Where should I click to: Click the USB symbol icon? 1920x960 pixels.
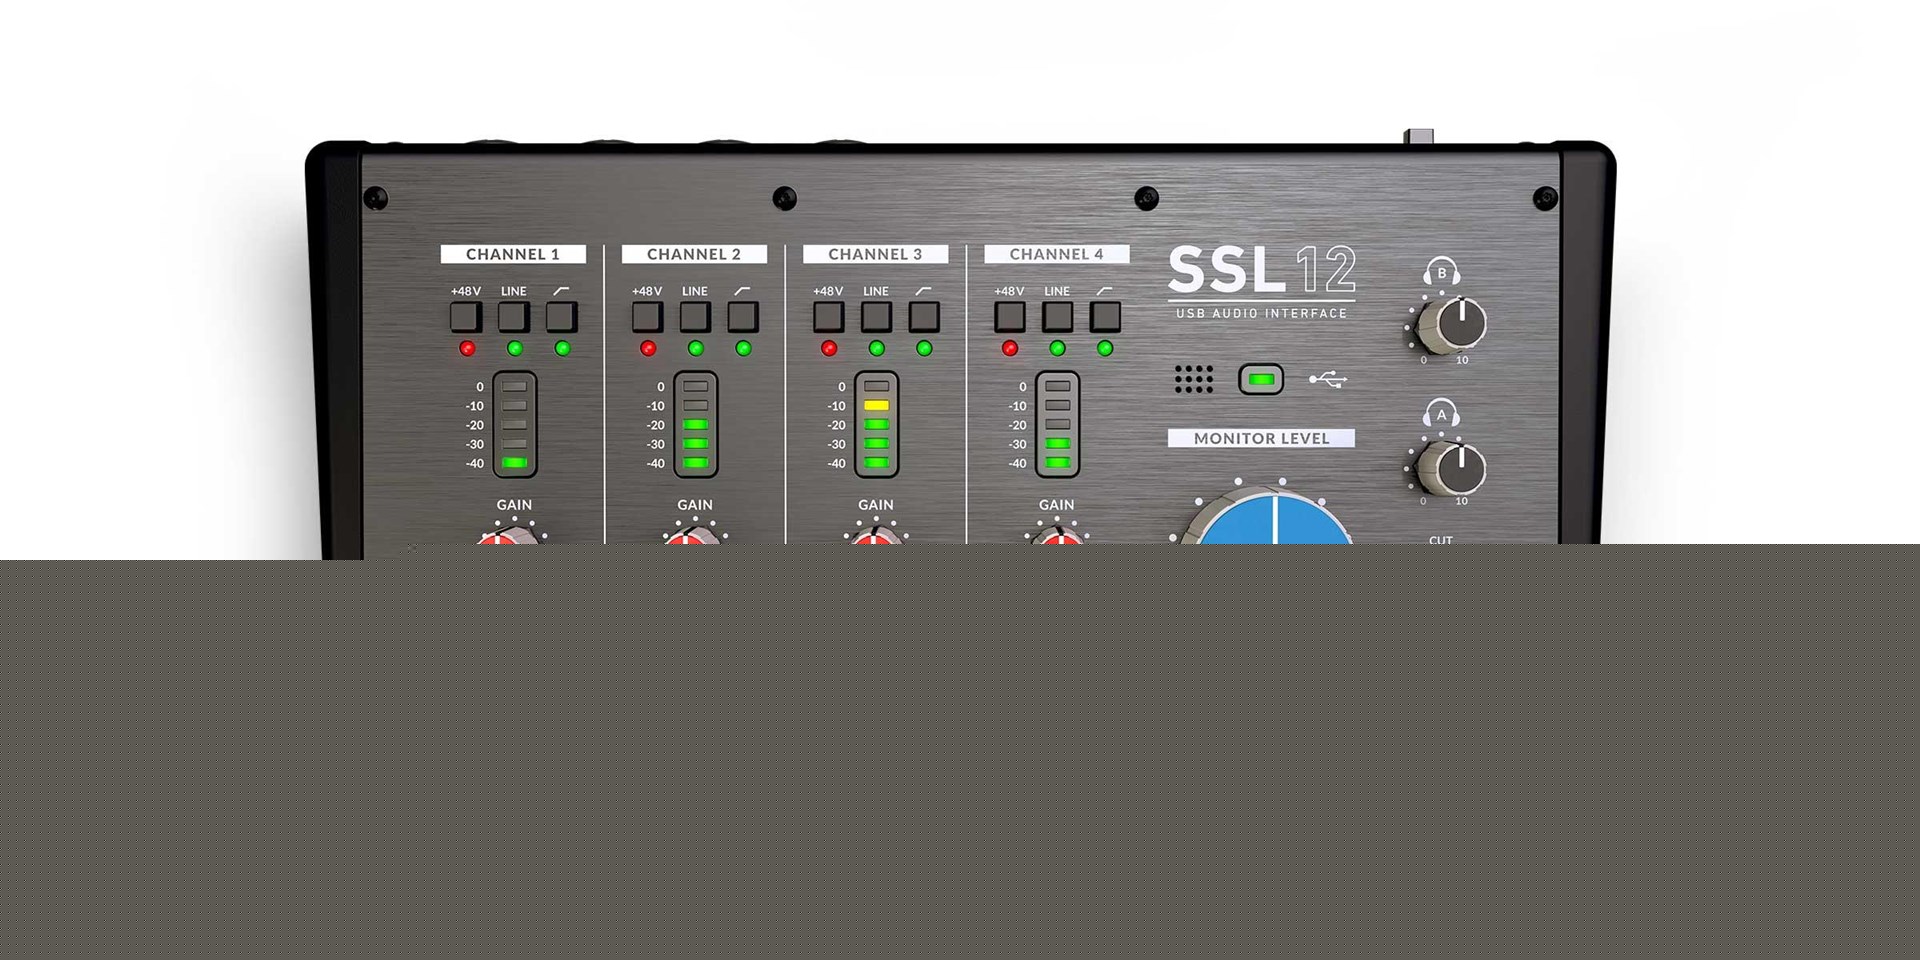pyautogui.click(x=1328, y=380)
